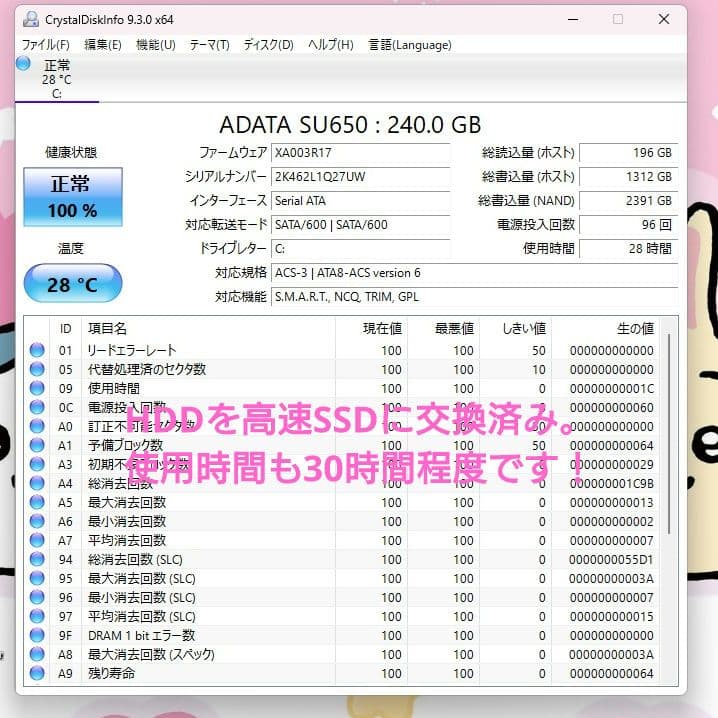718x718 pixels.
Task: Click the status orb for ID A5 最大消去回数
Action: pyautogui.click(x=37, y=502)
